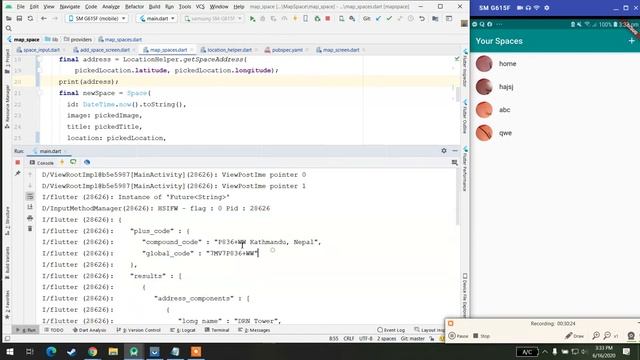Open the Dart Analysis tool window
The image size is (640, 360).
tap(89, 330)
